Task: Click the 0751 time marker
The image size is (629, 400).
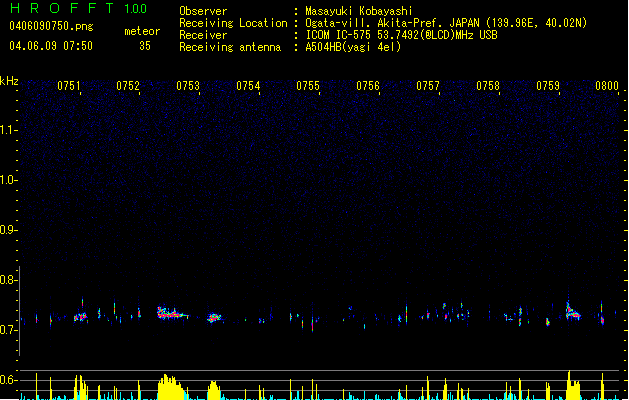Action: click(69, 86)
